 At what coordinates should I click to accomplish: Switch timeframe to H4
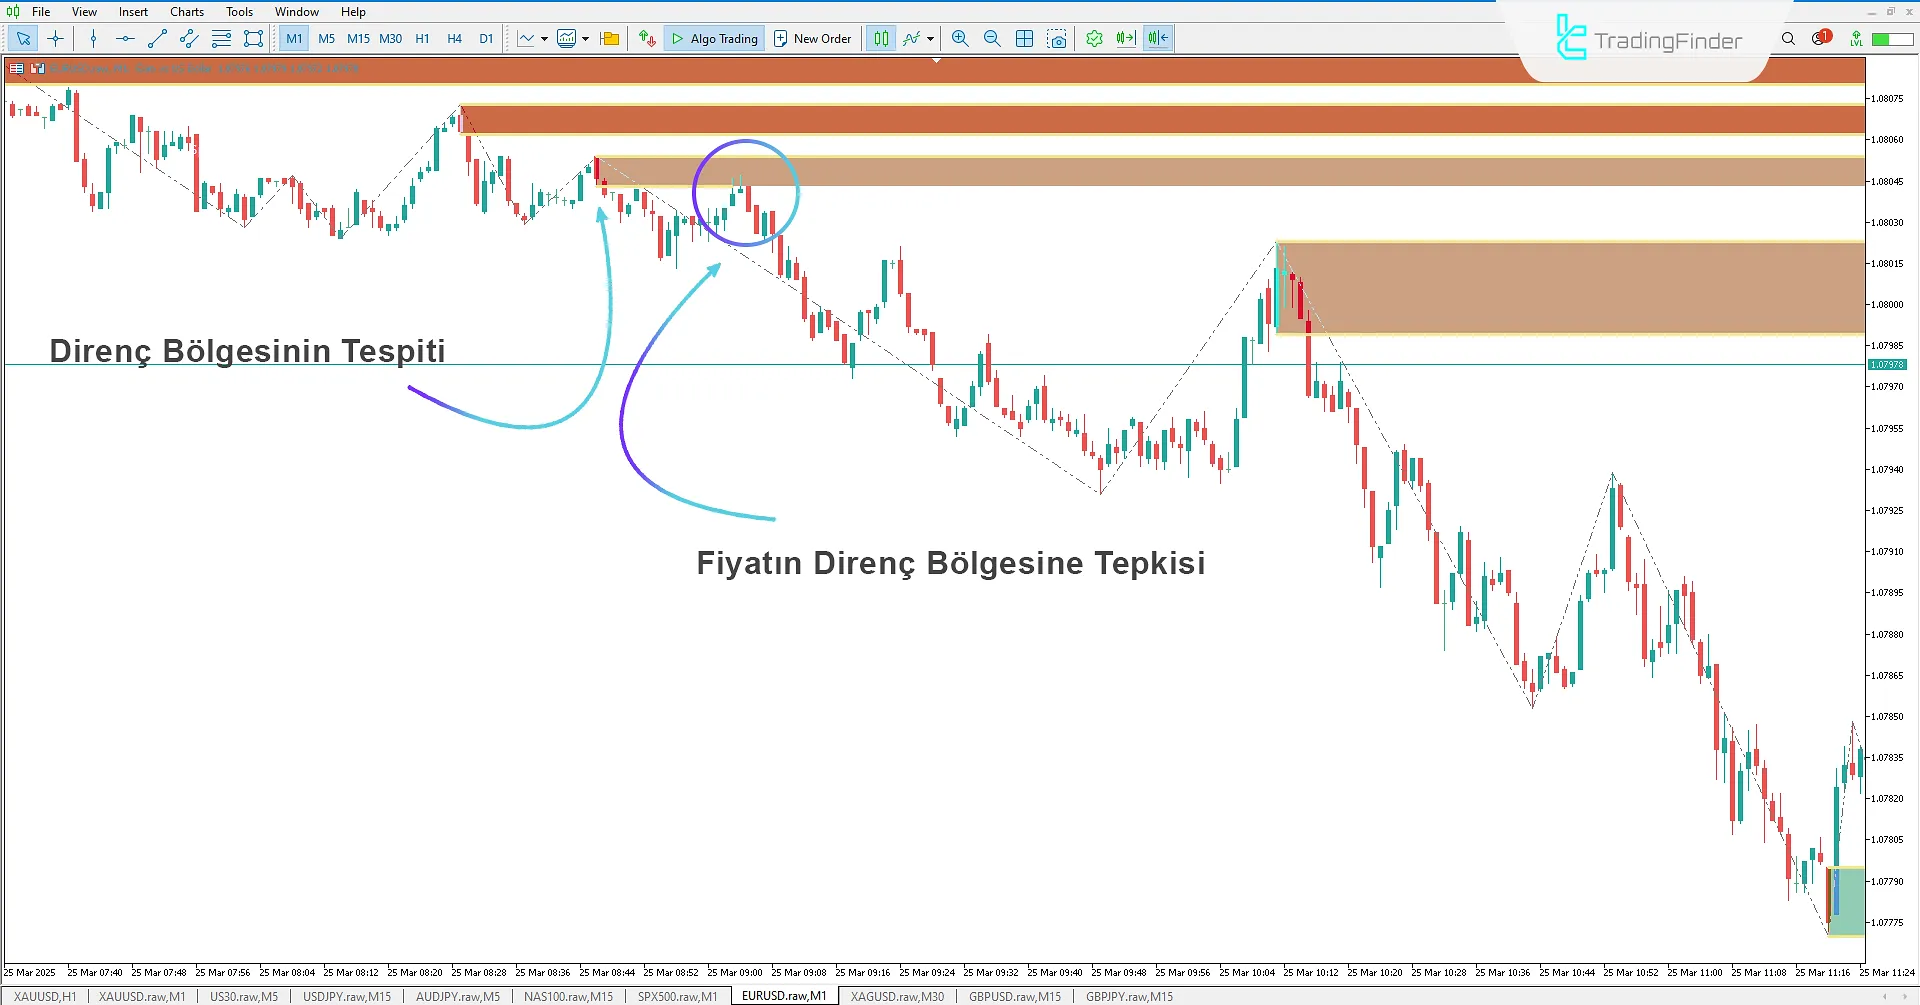pyautogui.click(x=454, y=39)
